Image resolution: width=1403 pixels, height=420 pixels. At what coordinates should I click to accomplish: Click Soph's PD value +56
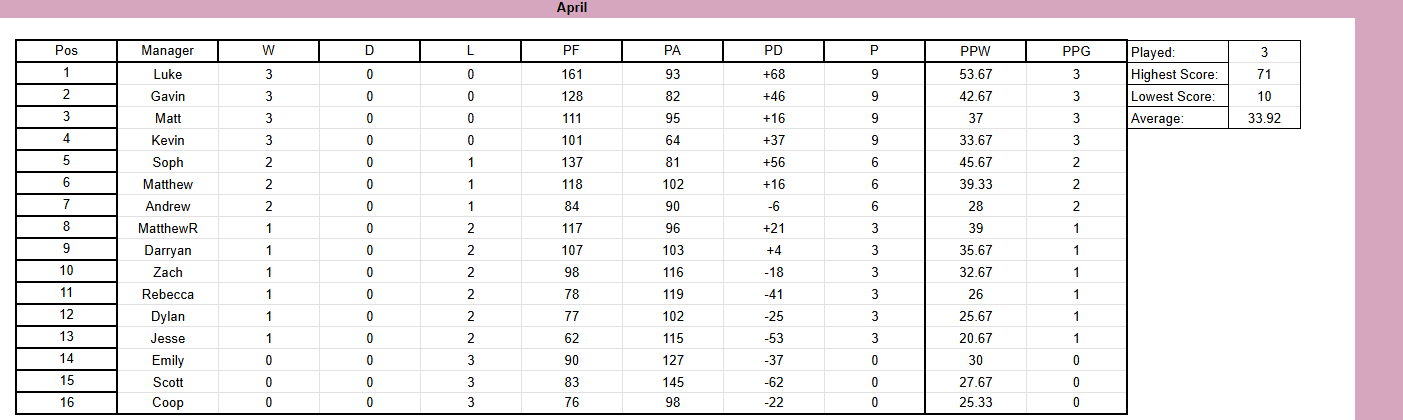point(773,162)
